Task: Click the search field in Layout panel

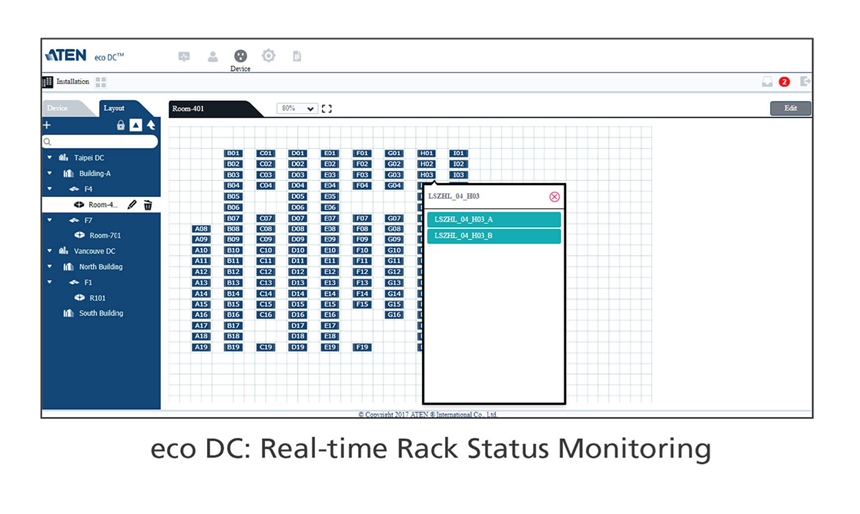Action: (x=100, y=142)
